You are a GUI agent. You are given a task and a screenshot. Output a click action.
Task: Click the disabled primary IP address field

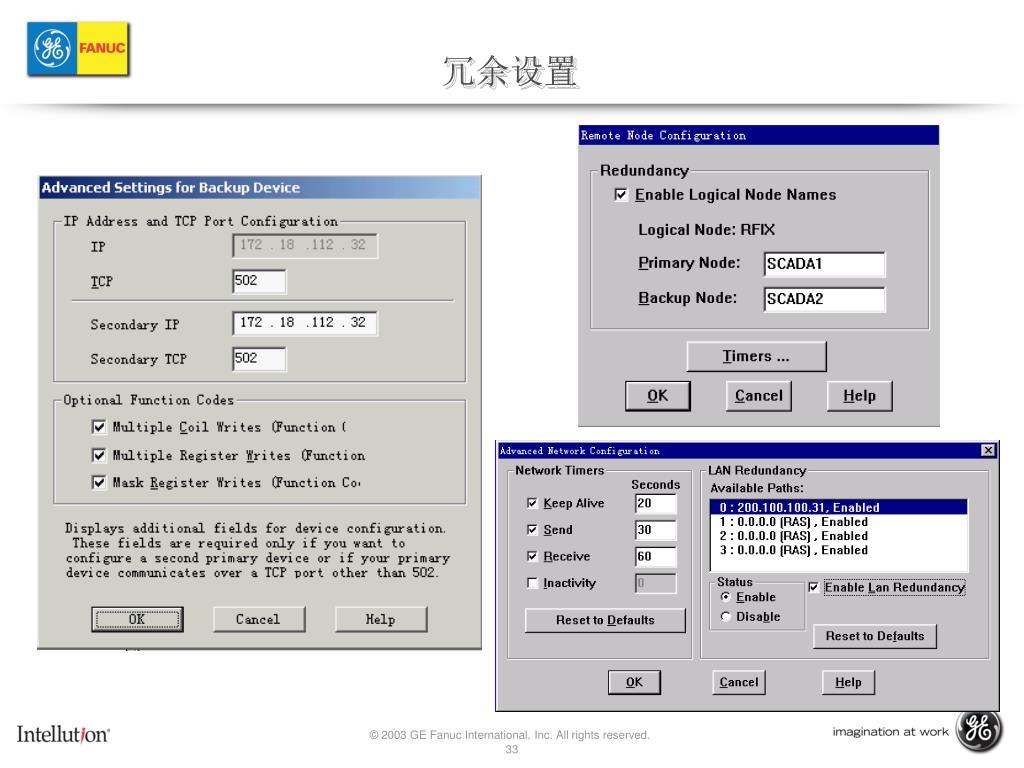coord(305,246)
